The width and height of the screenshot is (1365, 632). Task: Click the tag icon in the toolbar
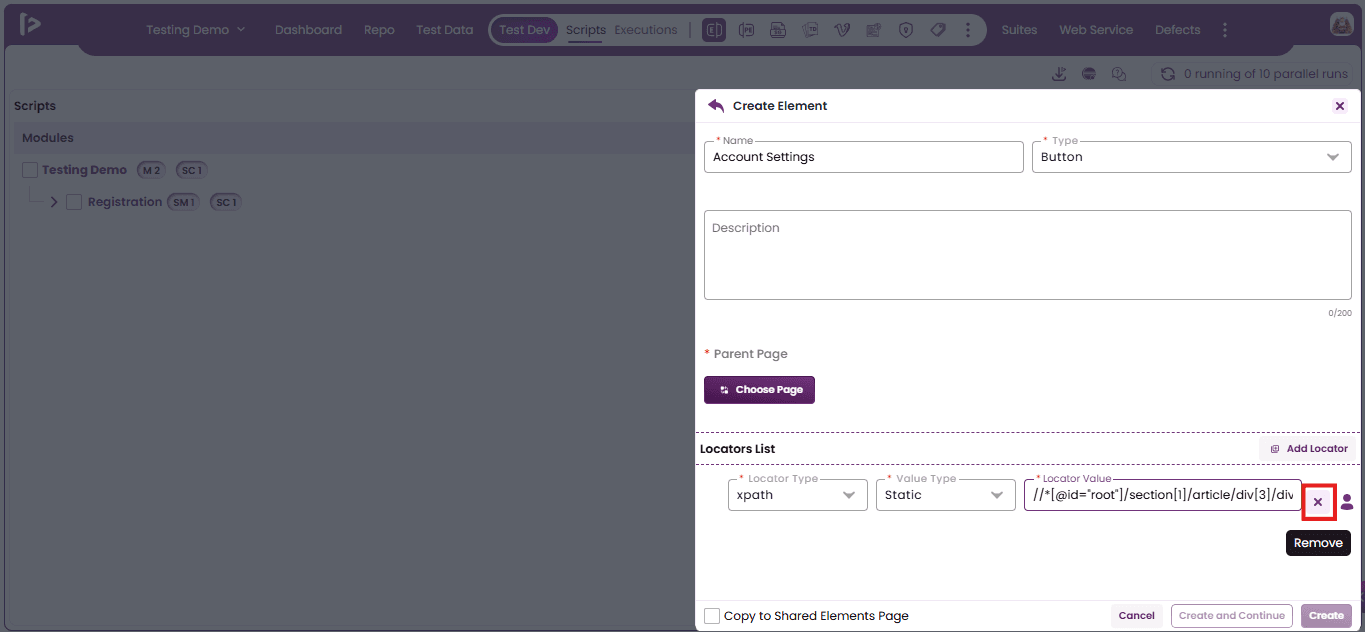pos(938,30)
